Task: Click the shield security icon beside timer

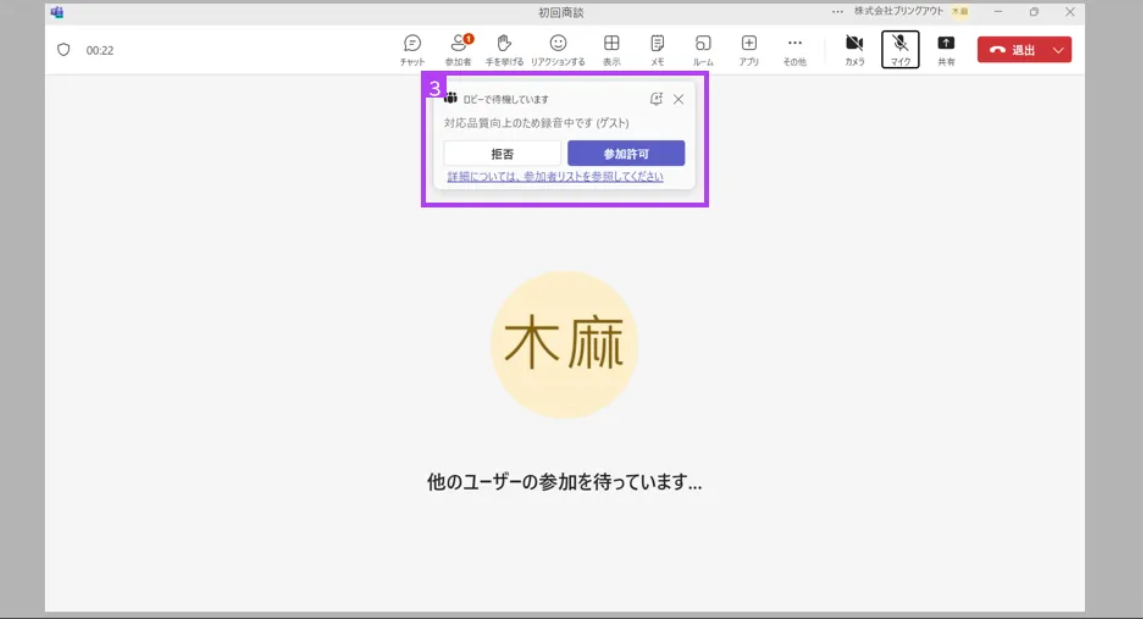Action: tap(63, 50)
